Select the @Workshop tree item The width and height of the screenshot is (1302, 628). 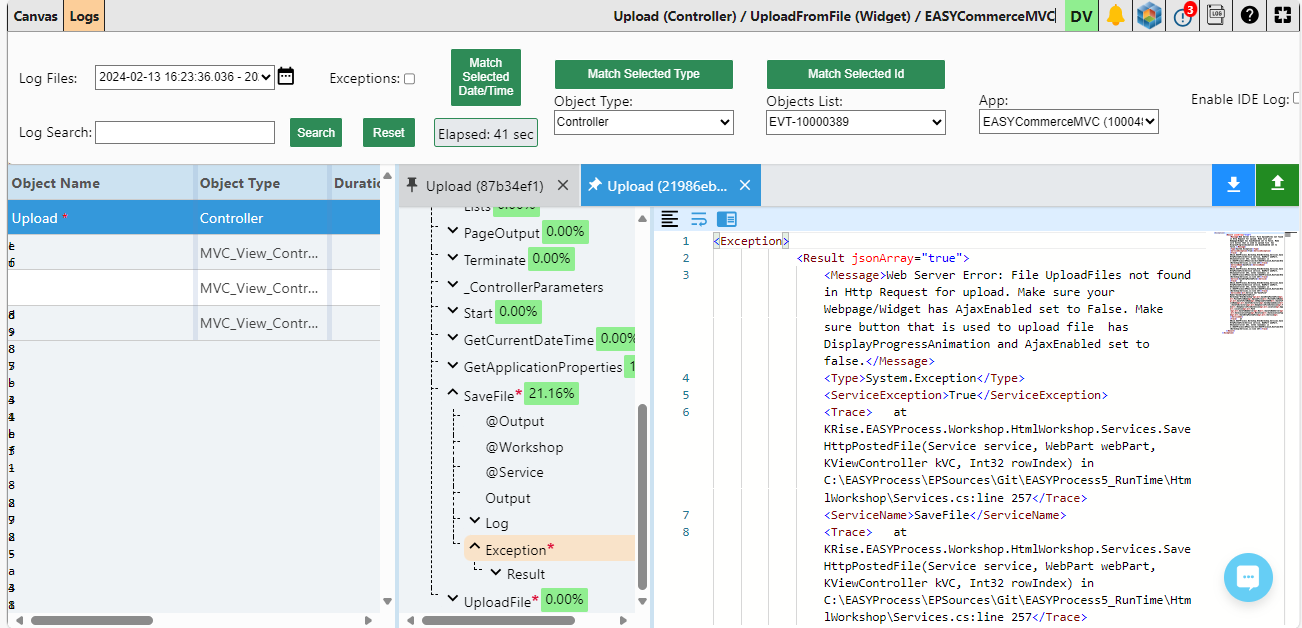pos(524,447)
